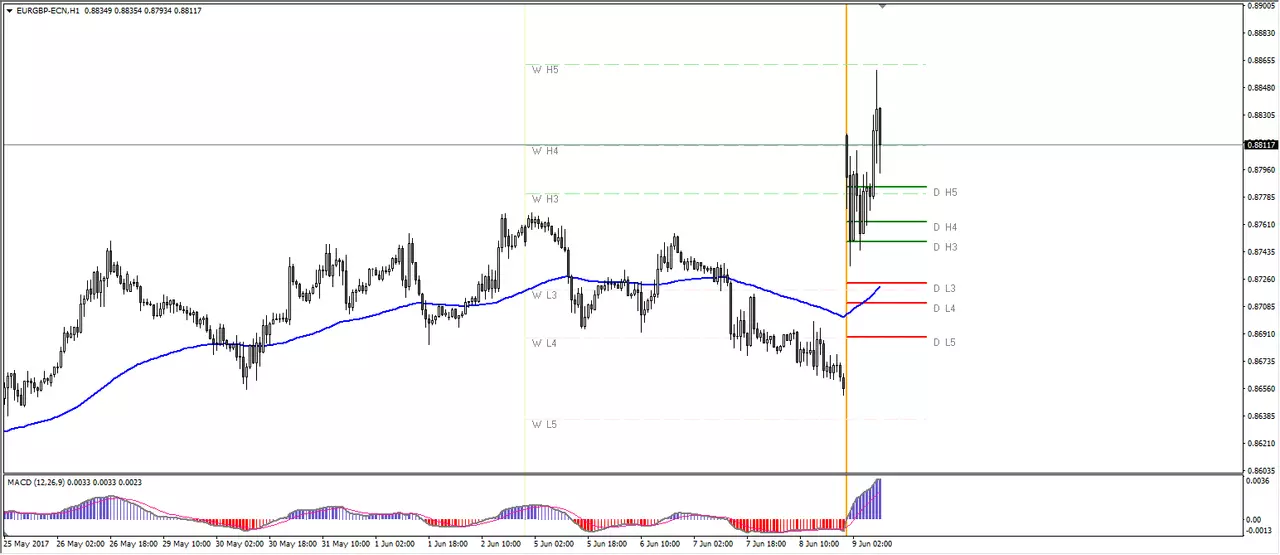Click the current price label 0.88117
Image resolution: width=1280 pixels, height=555 pixels.
(1261, 145)
